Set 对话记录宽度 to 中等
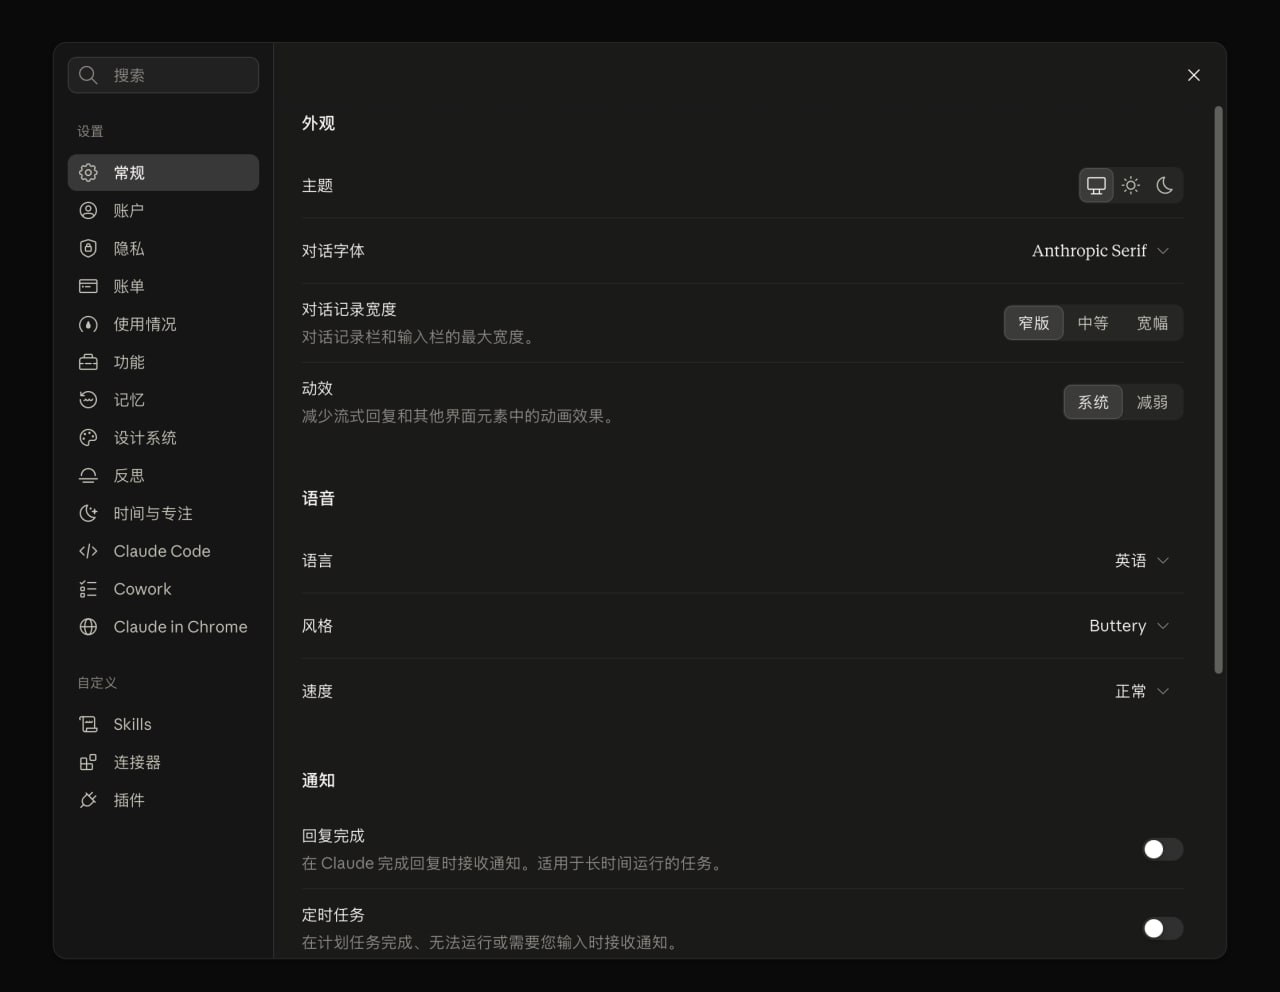The height and width of the screenshot is (992, 1280). point(1093,323)
